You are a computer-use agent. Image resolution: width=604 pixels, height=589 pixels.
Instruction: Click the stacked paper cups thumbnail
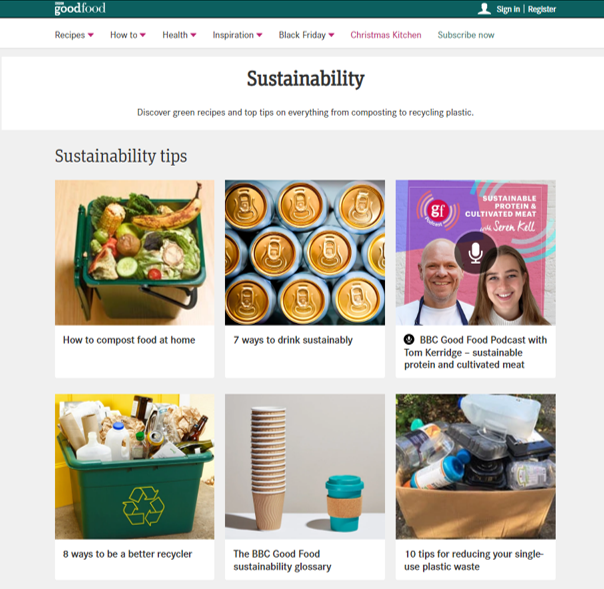tap(305, 466)
